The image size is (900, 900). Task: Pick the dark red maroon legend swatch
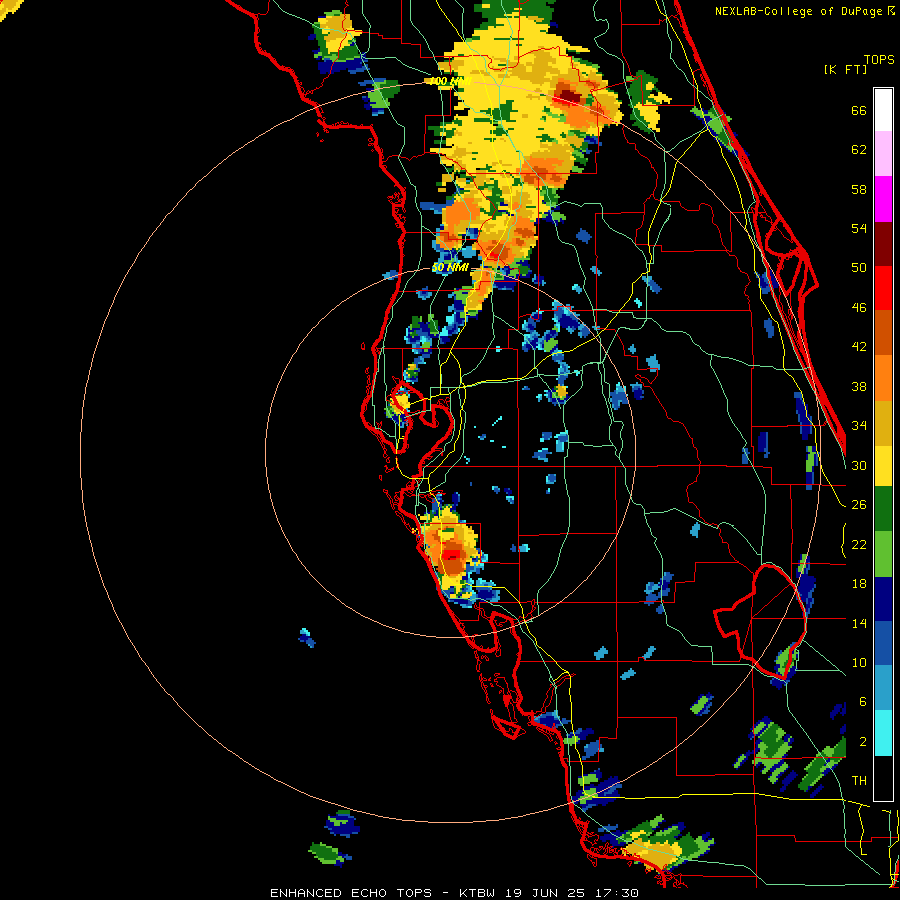point(883,244)
